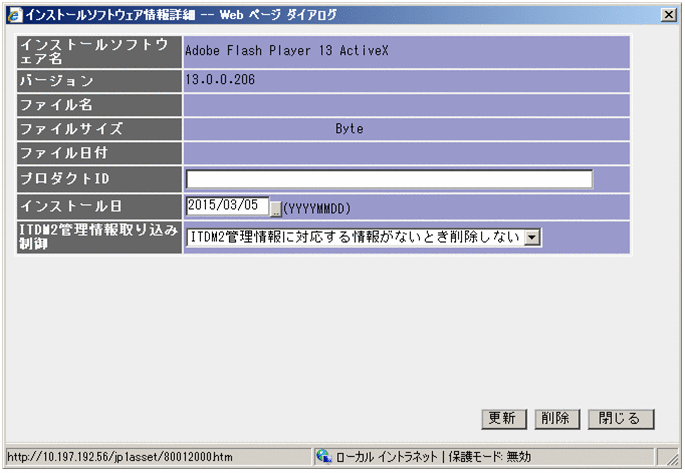Click the ITDM2管理情報取り込み制御 label
This screenshot has height=473, width=685.
99,237
